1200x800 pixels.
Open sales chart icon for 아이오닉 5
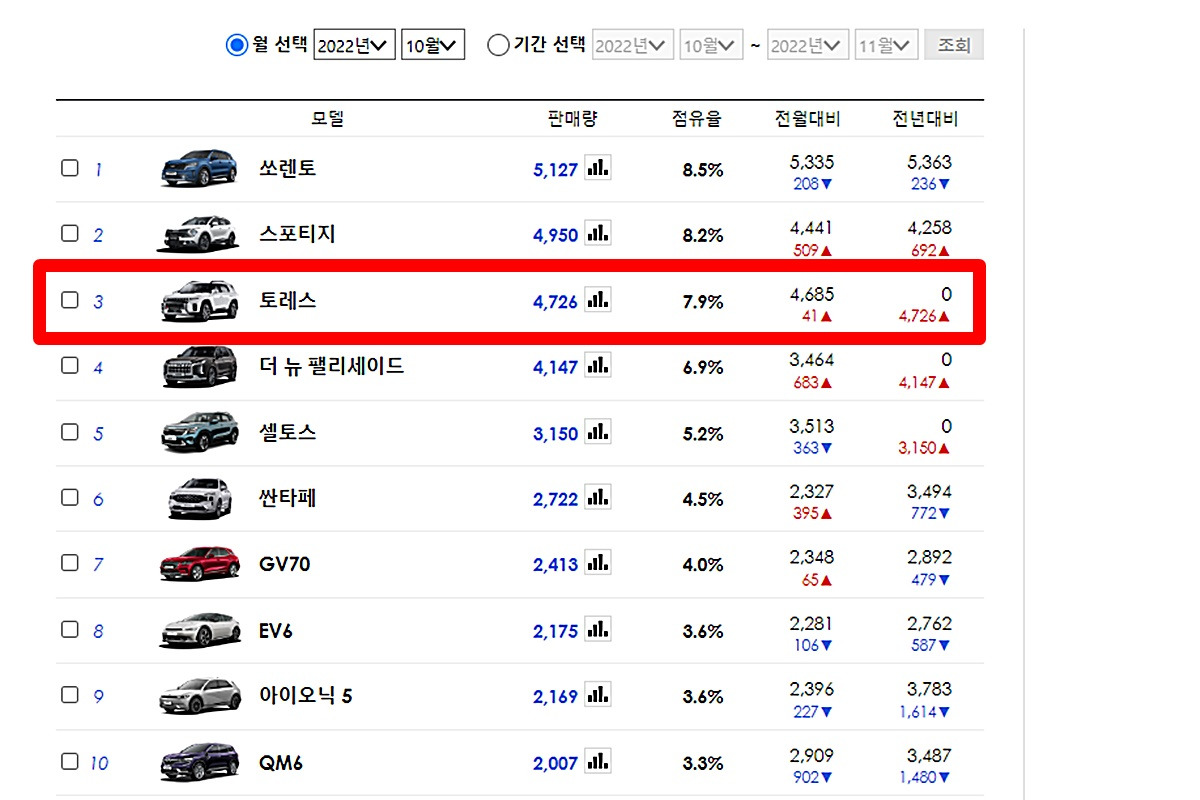click(597, 695)
